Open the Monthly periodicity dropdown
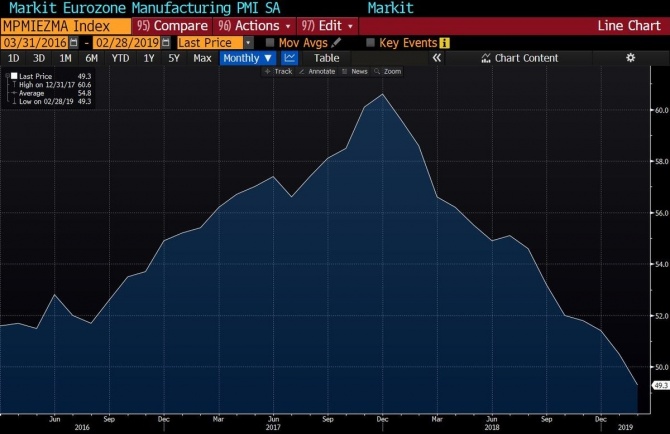Image resolution: width=670 pixels, height=434 pixels. click(247, 58)
